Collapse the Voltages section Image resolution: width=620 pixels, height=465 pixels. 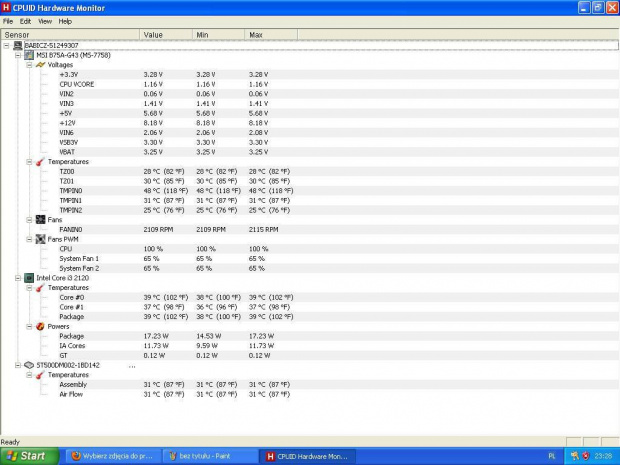(x=29, y=65)
